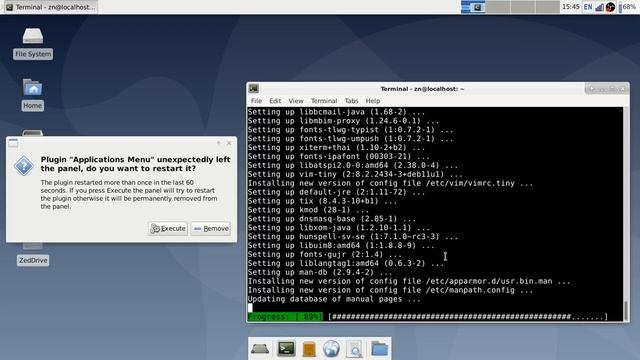Image resolution: width=640 pixels, height=360 pixels.
Task: Switch to the third workspace in pager
Action: (523, 7)
